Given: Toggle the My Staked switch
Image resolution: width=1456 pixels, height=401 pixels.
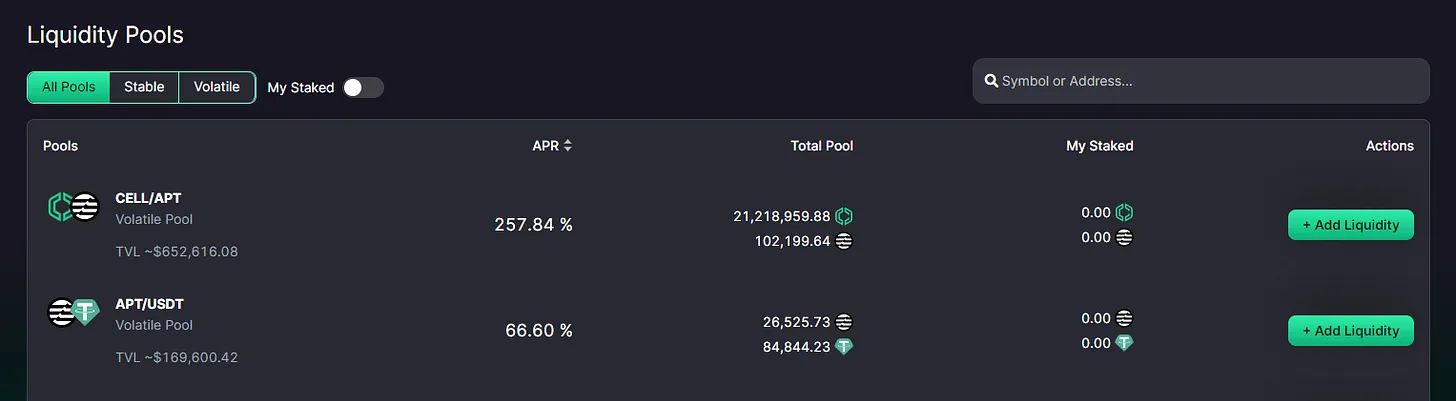Looking at the screenshot, I should click(x=363, y=88).
